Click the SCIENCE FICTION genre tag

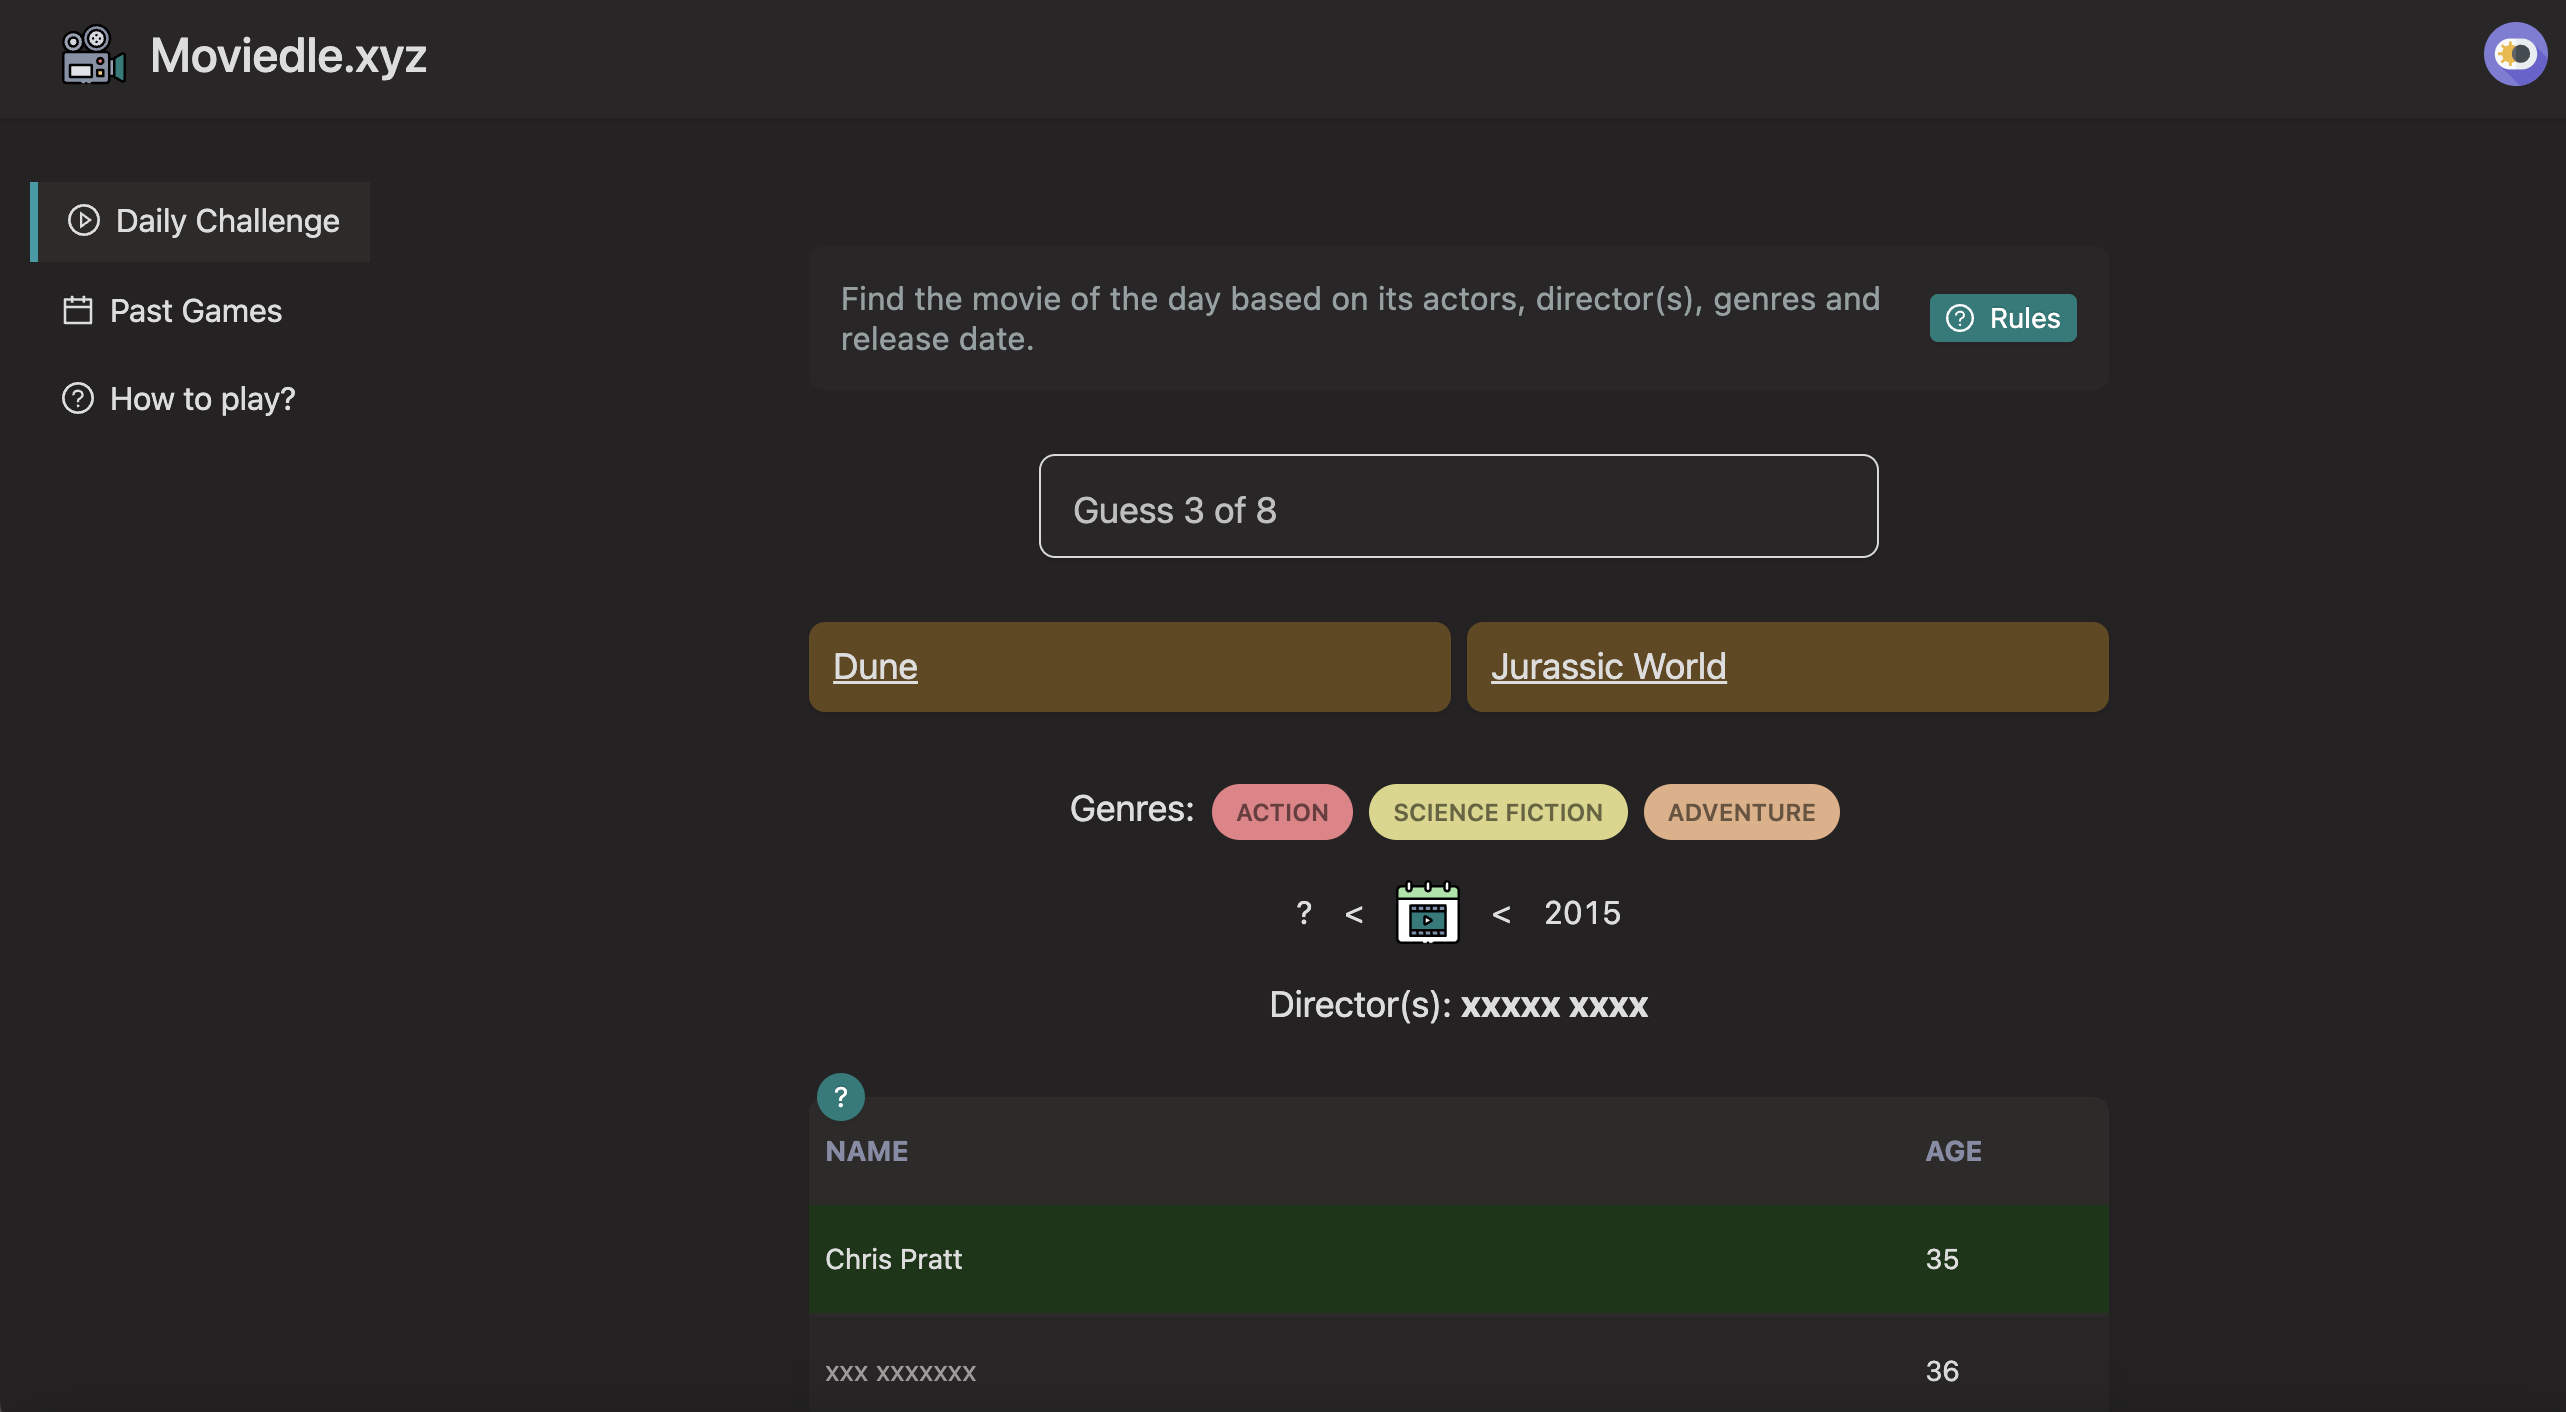coord(1497,812)
